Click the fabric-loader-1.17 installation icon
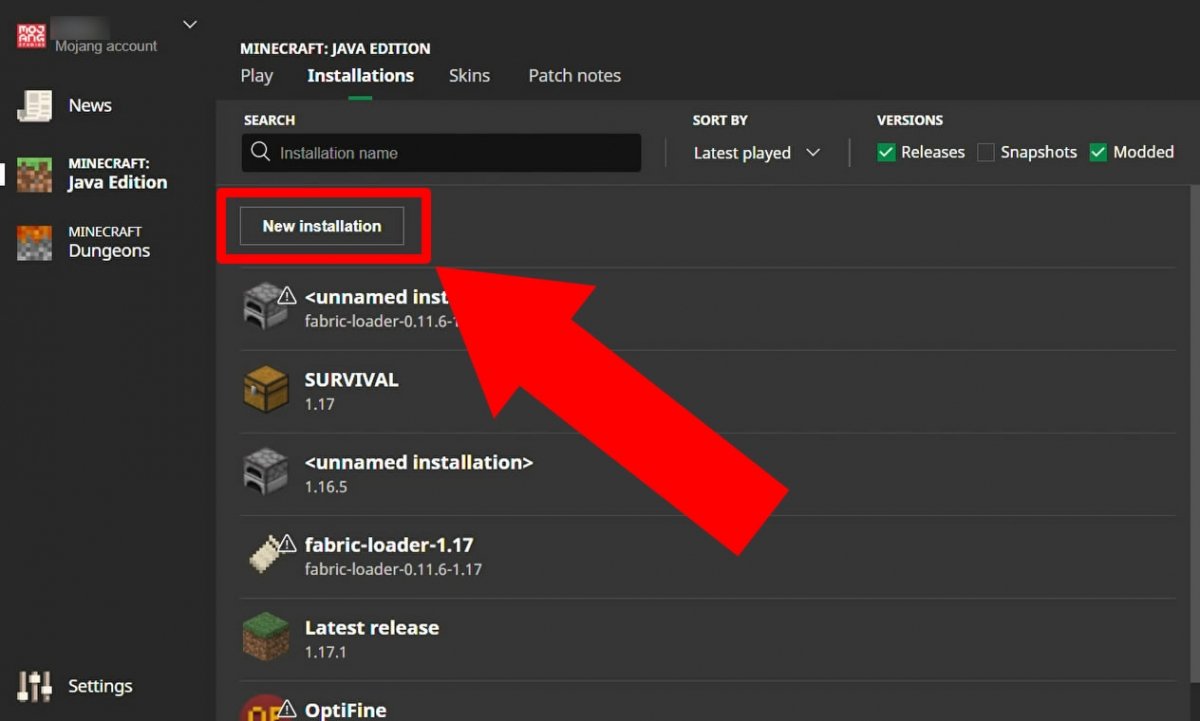The height and width of the screenshot is (721, 1200). pyautogui.click(x=265, y=555)
